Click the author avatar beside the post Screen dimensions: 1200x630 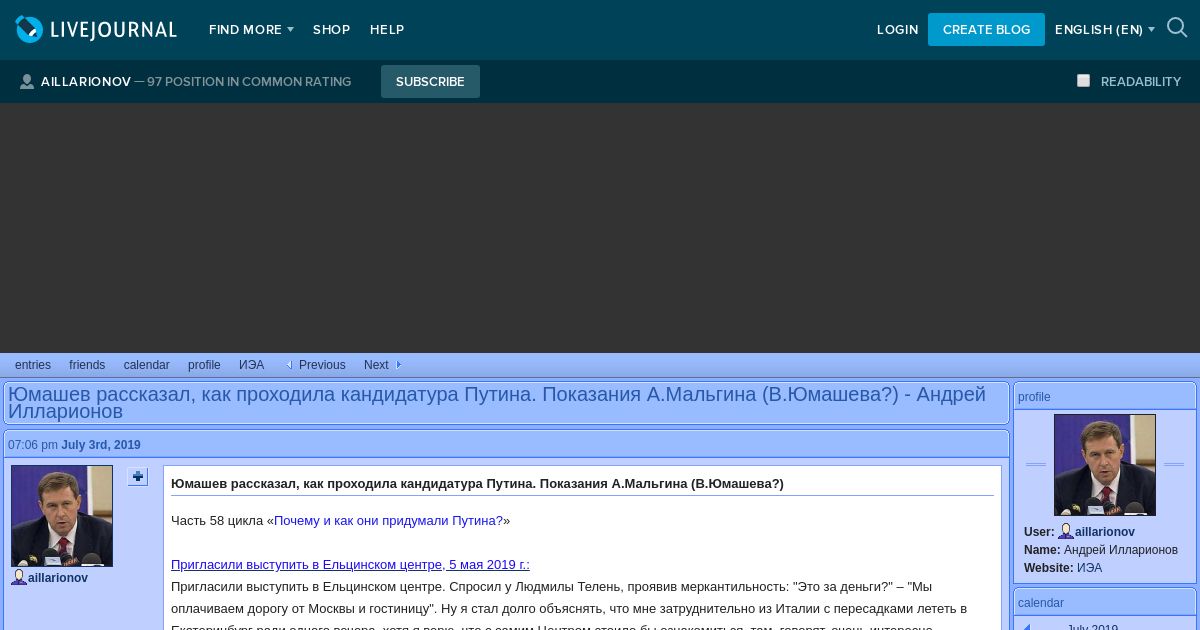tap(62, 516)
